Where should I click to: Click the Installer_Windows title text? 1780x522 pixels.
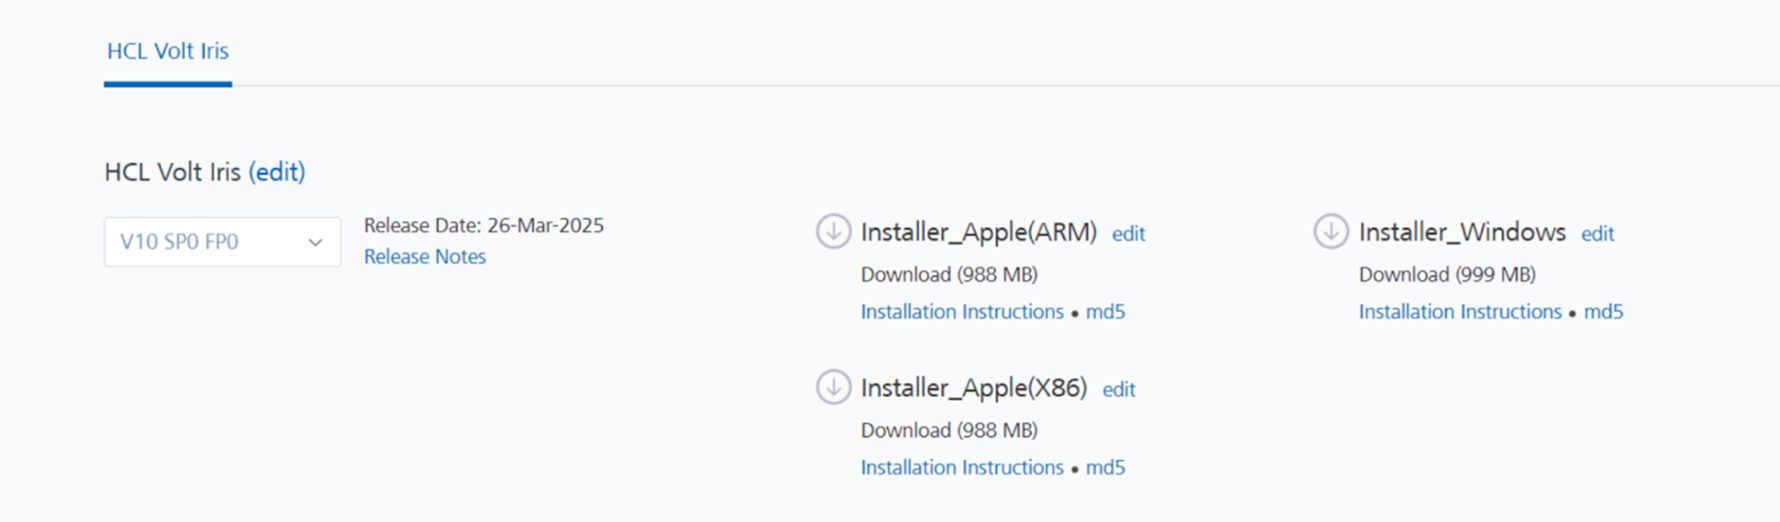(1461, 232)
